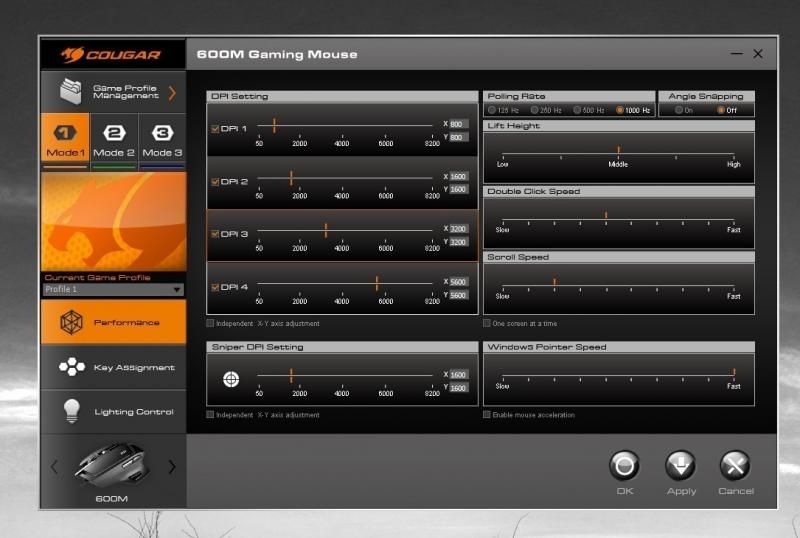Click the Cancel X icon
The image size is (800, 538).
point(735,465)
